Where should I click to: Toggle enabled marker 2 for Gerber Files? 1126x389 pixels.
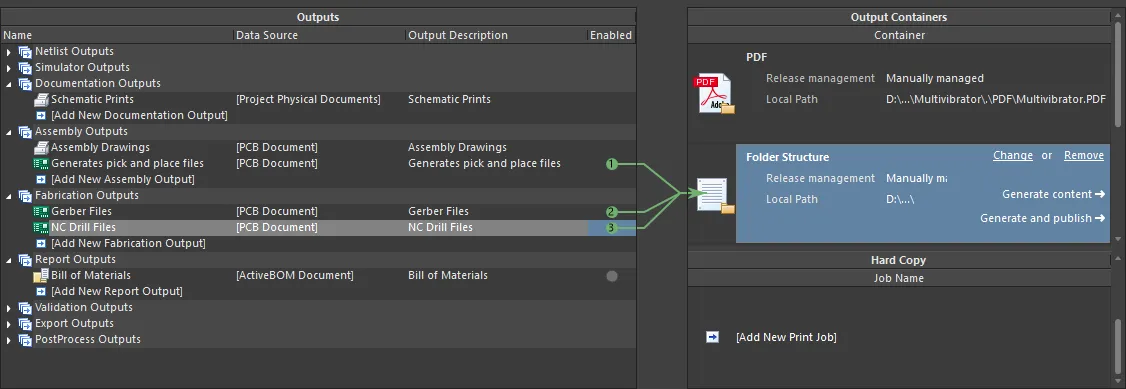(x=611, y=212)
